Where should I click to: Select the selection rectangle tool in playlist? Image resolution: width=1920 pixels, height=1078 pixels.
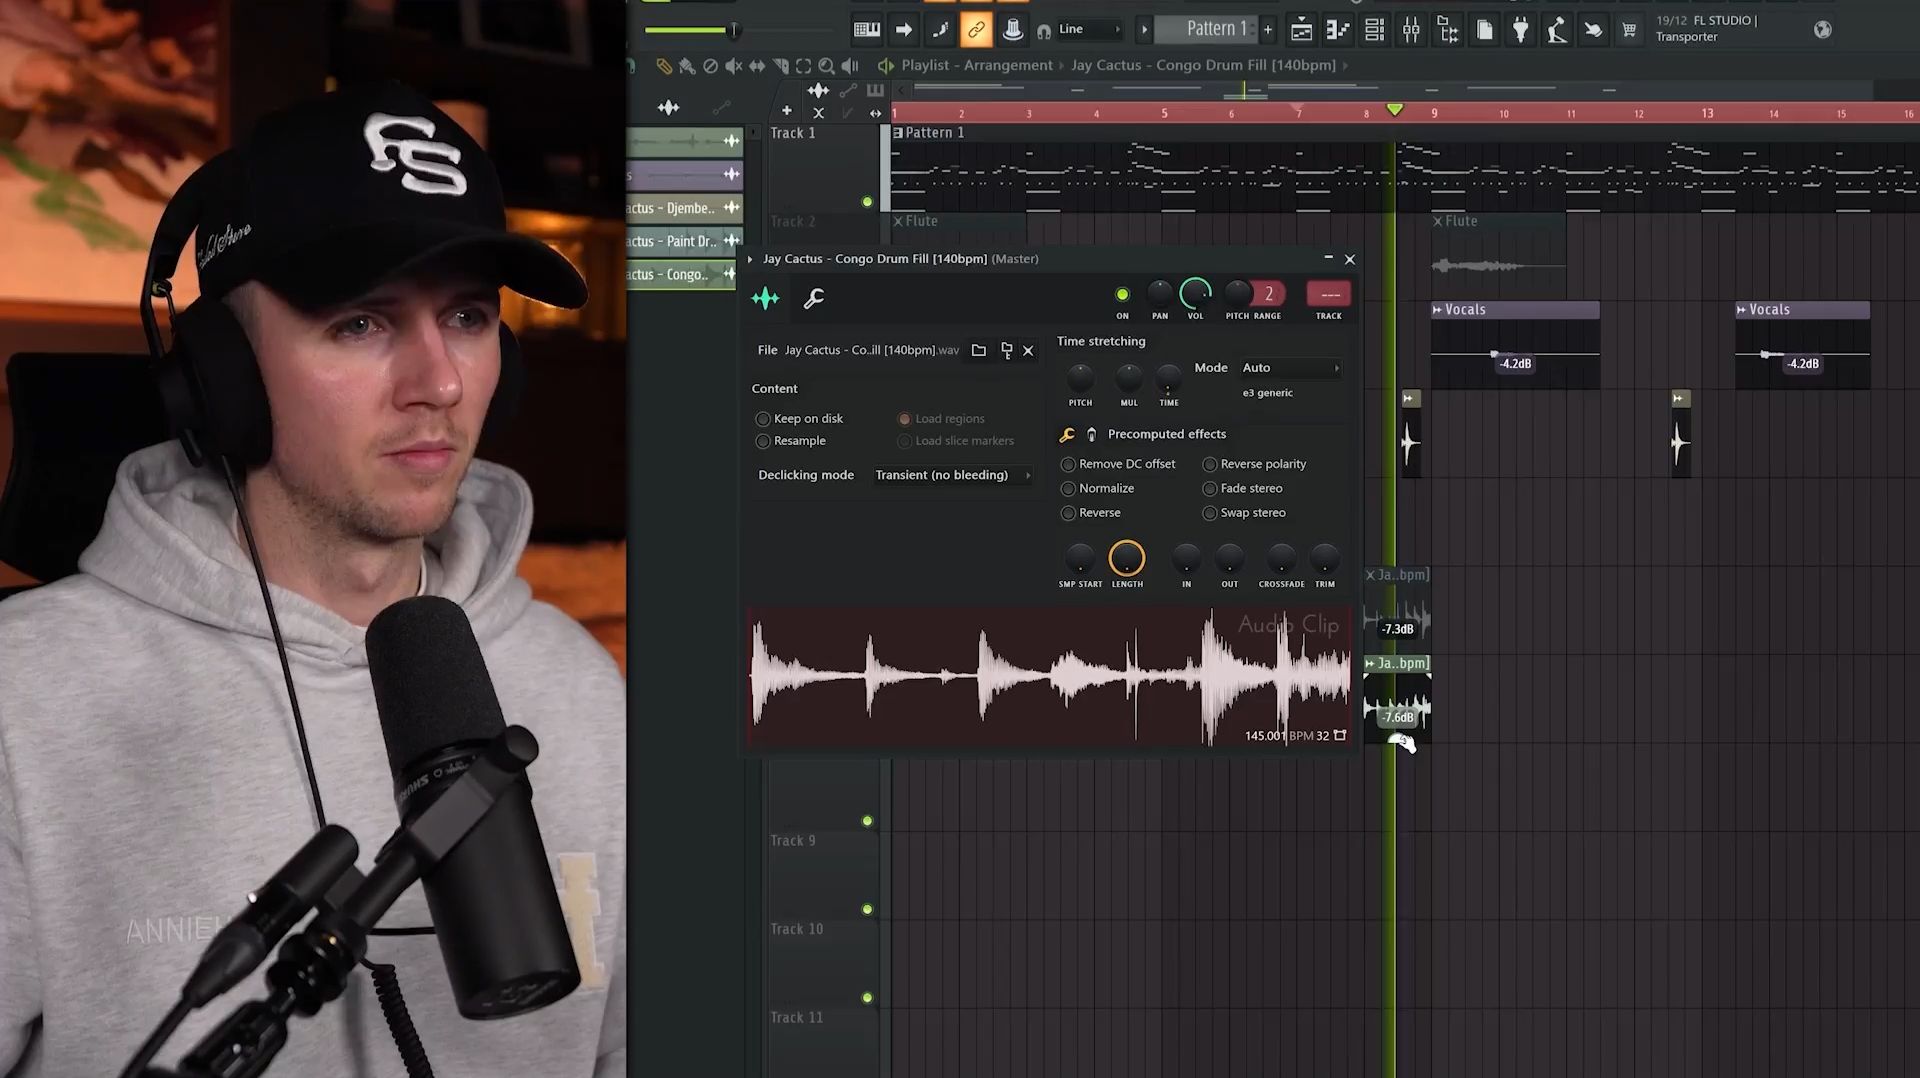(x=803, y=66)
